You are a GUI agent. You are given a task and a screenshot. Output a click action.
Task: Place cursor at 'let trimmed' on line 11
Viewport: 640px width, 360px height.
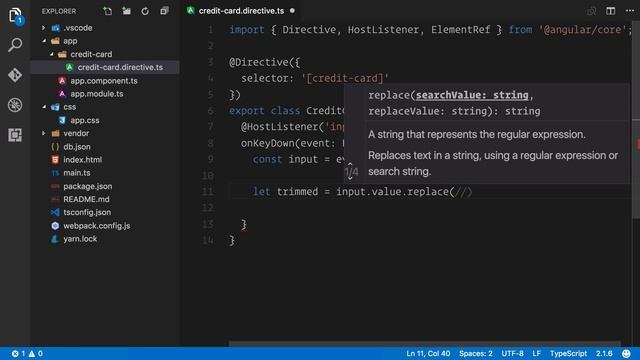tap(285, 191)
